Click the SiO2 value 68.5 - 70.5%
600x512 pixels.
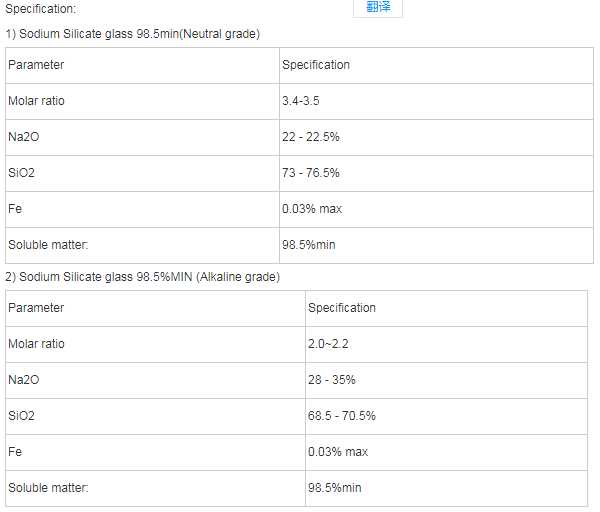(342, 416)
